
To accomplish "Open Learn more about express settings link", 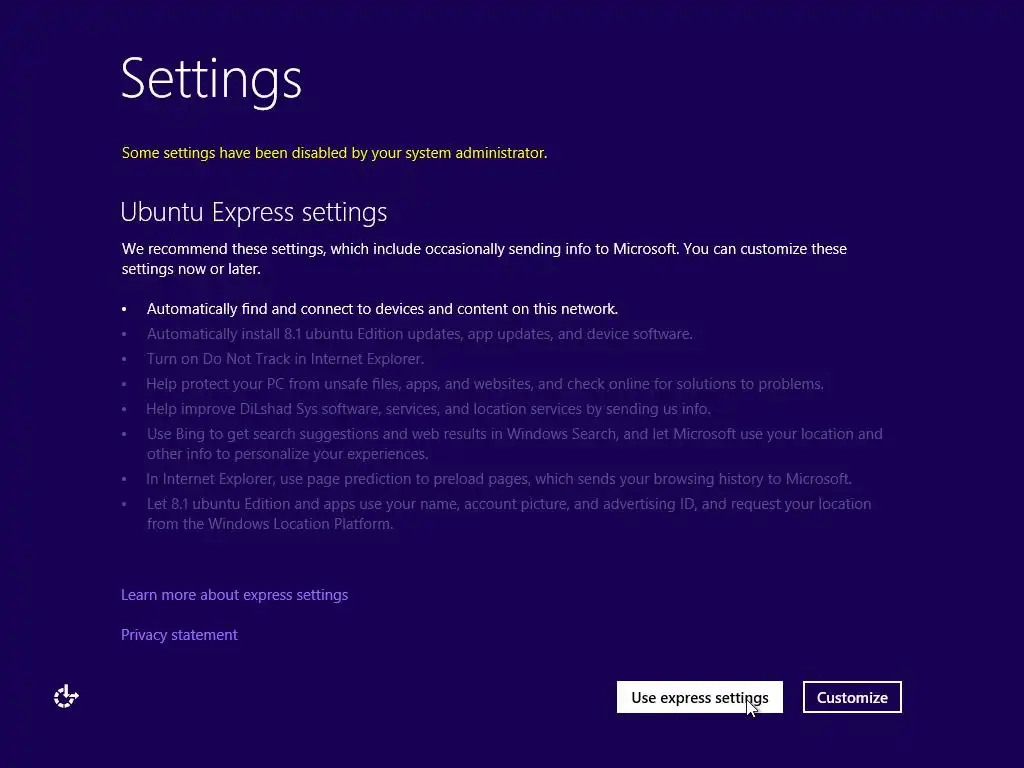I will [234, 595].
